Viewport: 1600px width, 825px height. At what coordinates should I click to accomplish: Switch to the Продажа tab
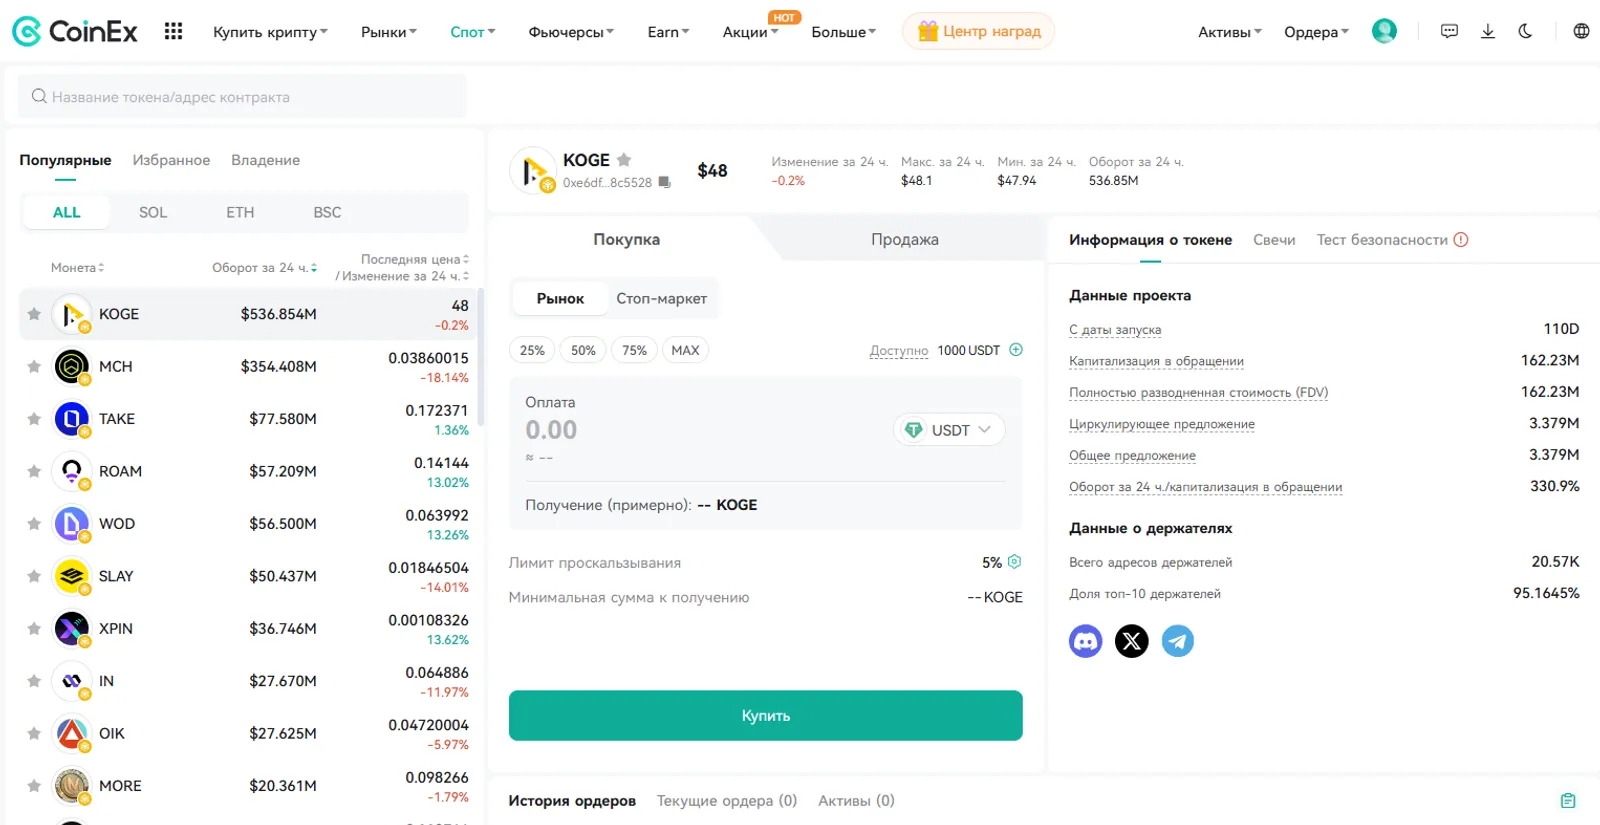[904, 240]
